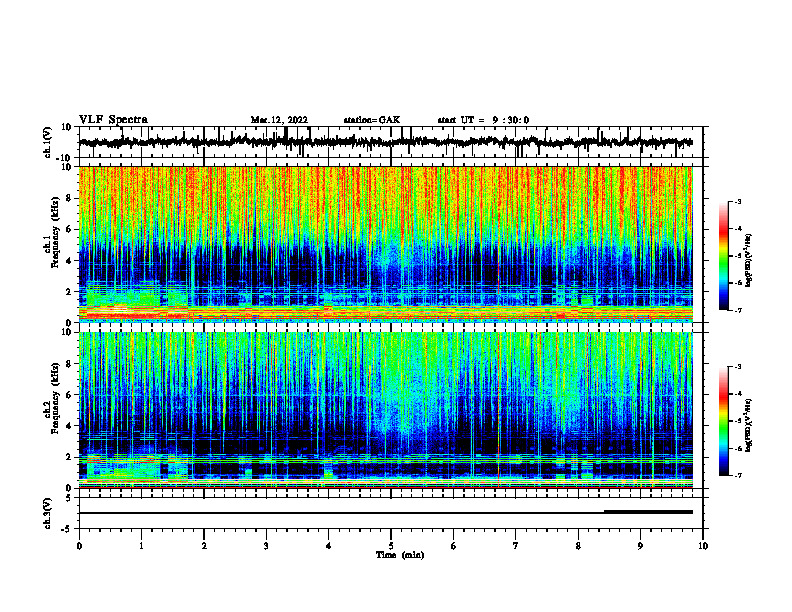Click the "Mar.12, 2022" date label
Viewport: 792px width, 612px height.
tap(279, 120)
